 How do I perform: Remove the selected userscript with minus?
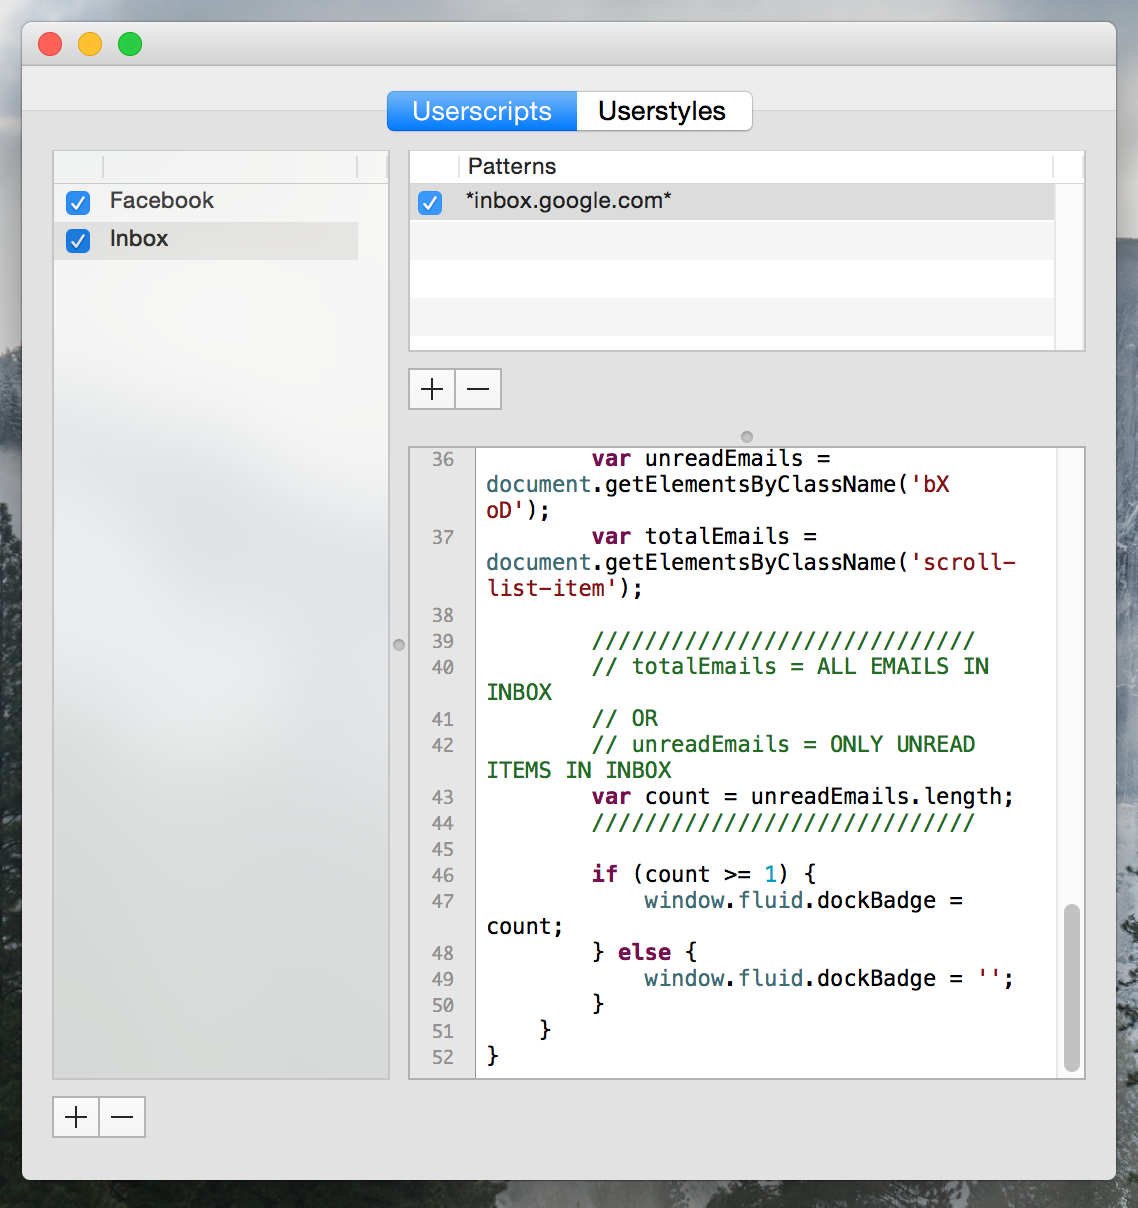[x=122, y=1117]
